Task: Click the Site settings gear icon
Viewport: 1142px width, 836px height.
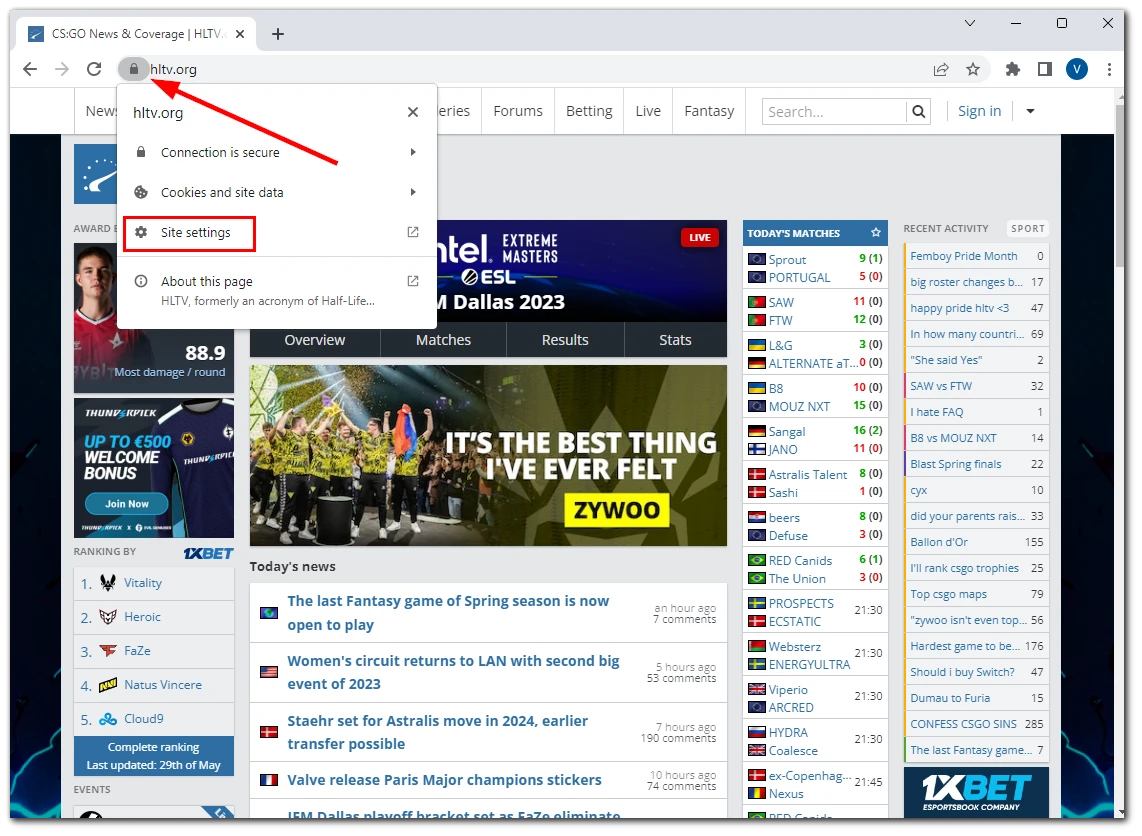Action: pos(141,232)
